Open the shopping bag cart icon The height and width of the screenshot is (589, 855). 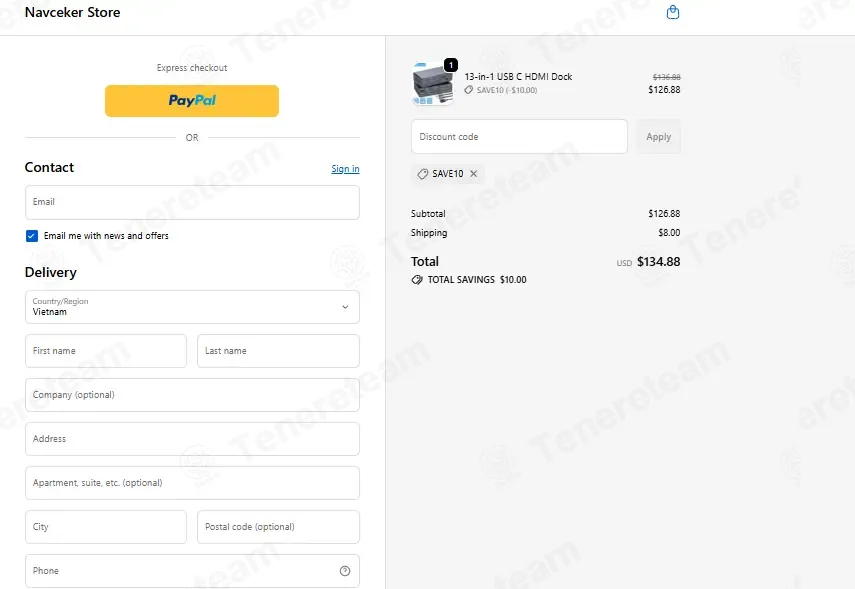(x=673, y=12)
